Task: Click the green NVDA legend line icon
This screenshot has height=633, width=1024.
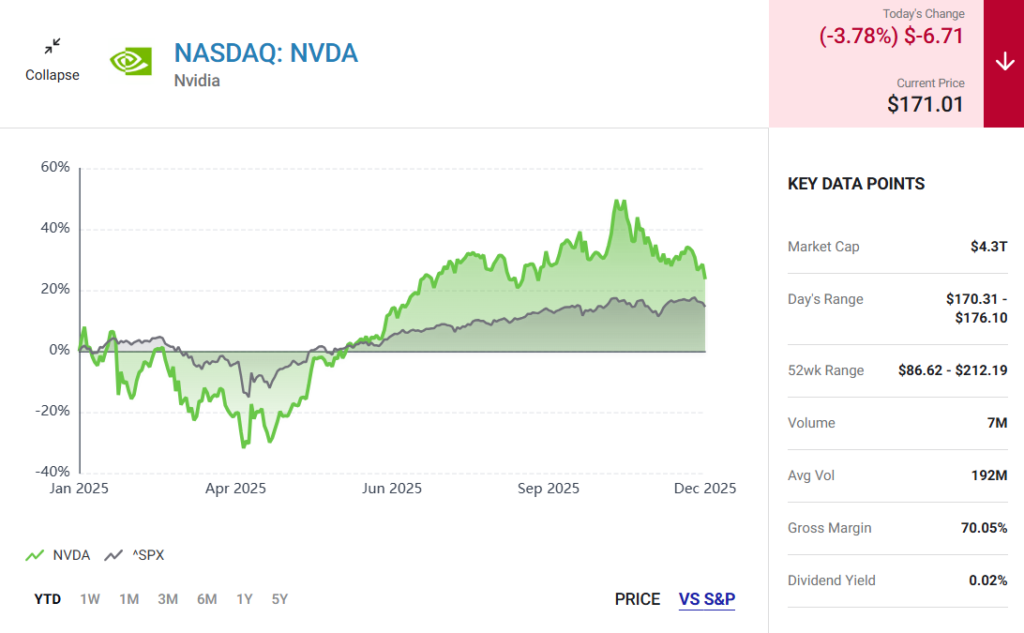Action: tap(35, 555)
